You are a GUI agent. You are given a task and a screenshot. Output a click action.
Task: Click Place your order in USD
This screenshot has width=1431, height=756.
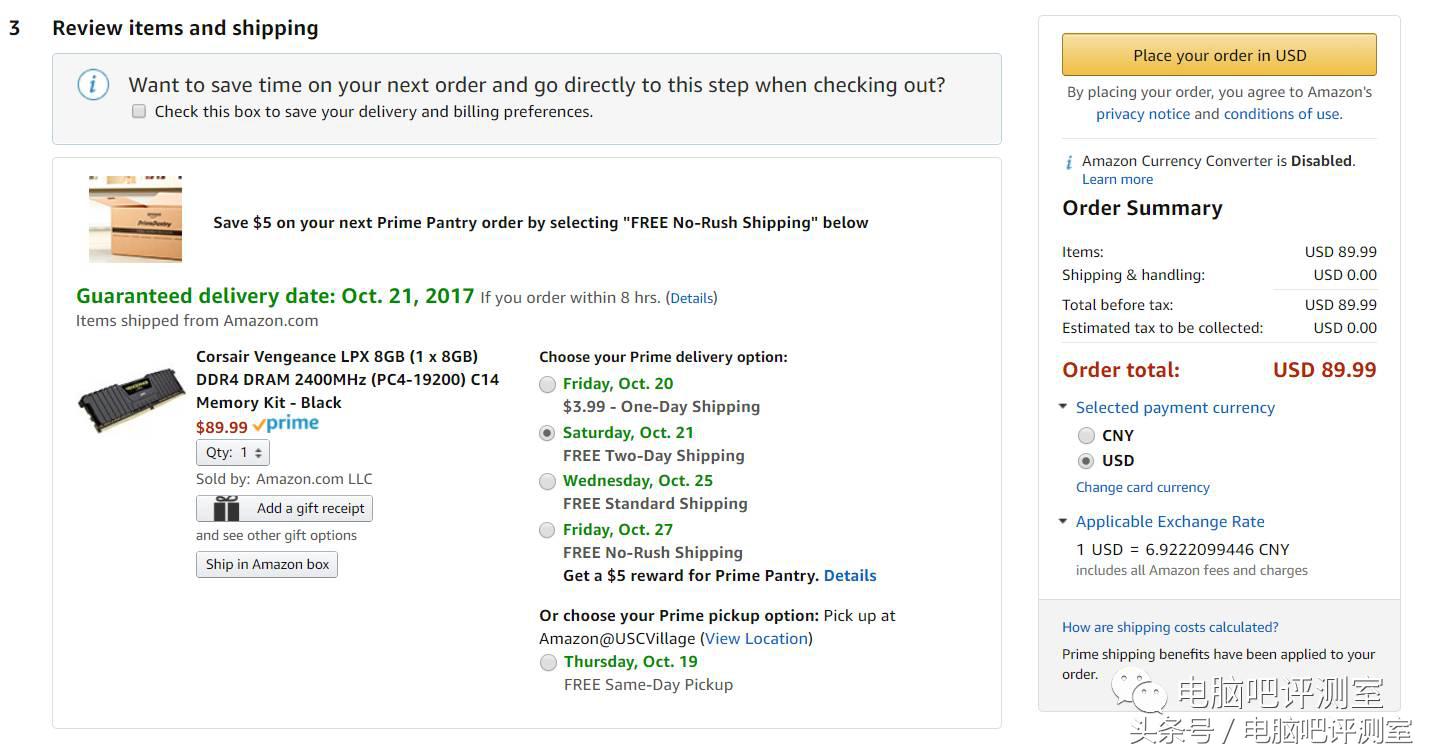(x=1219, y=55)
